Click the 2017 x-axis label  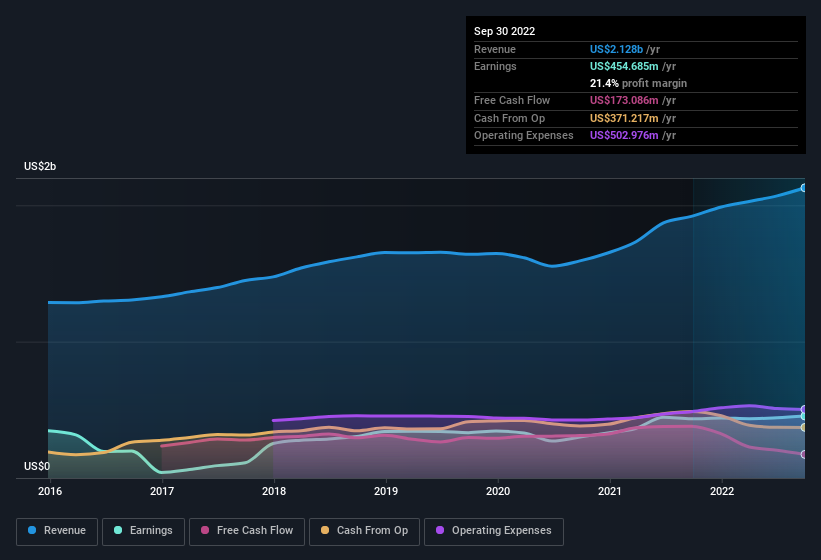pos(162,491)
